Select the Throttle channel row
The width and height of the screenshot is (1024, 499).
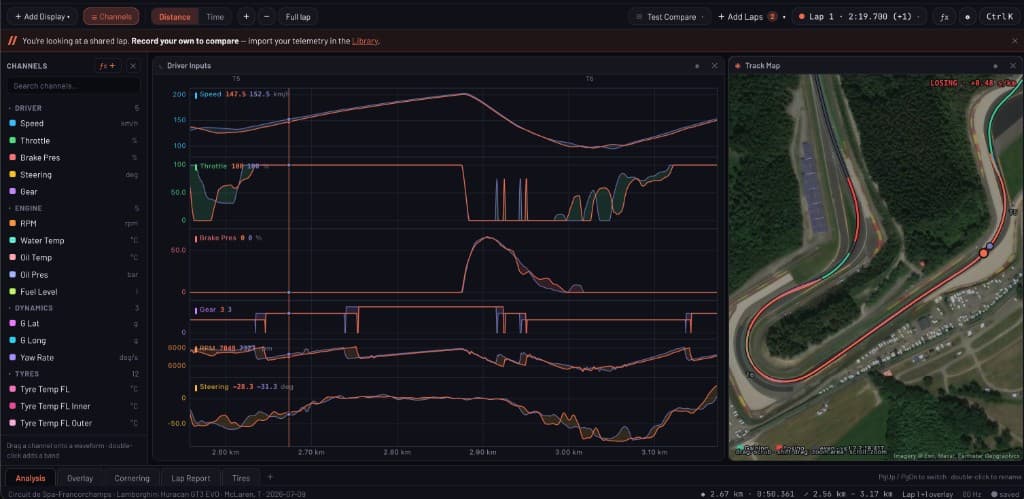click(73, 140)
